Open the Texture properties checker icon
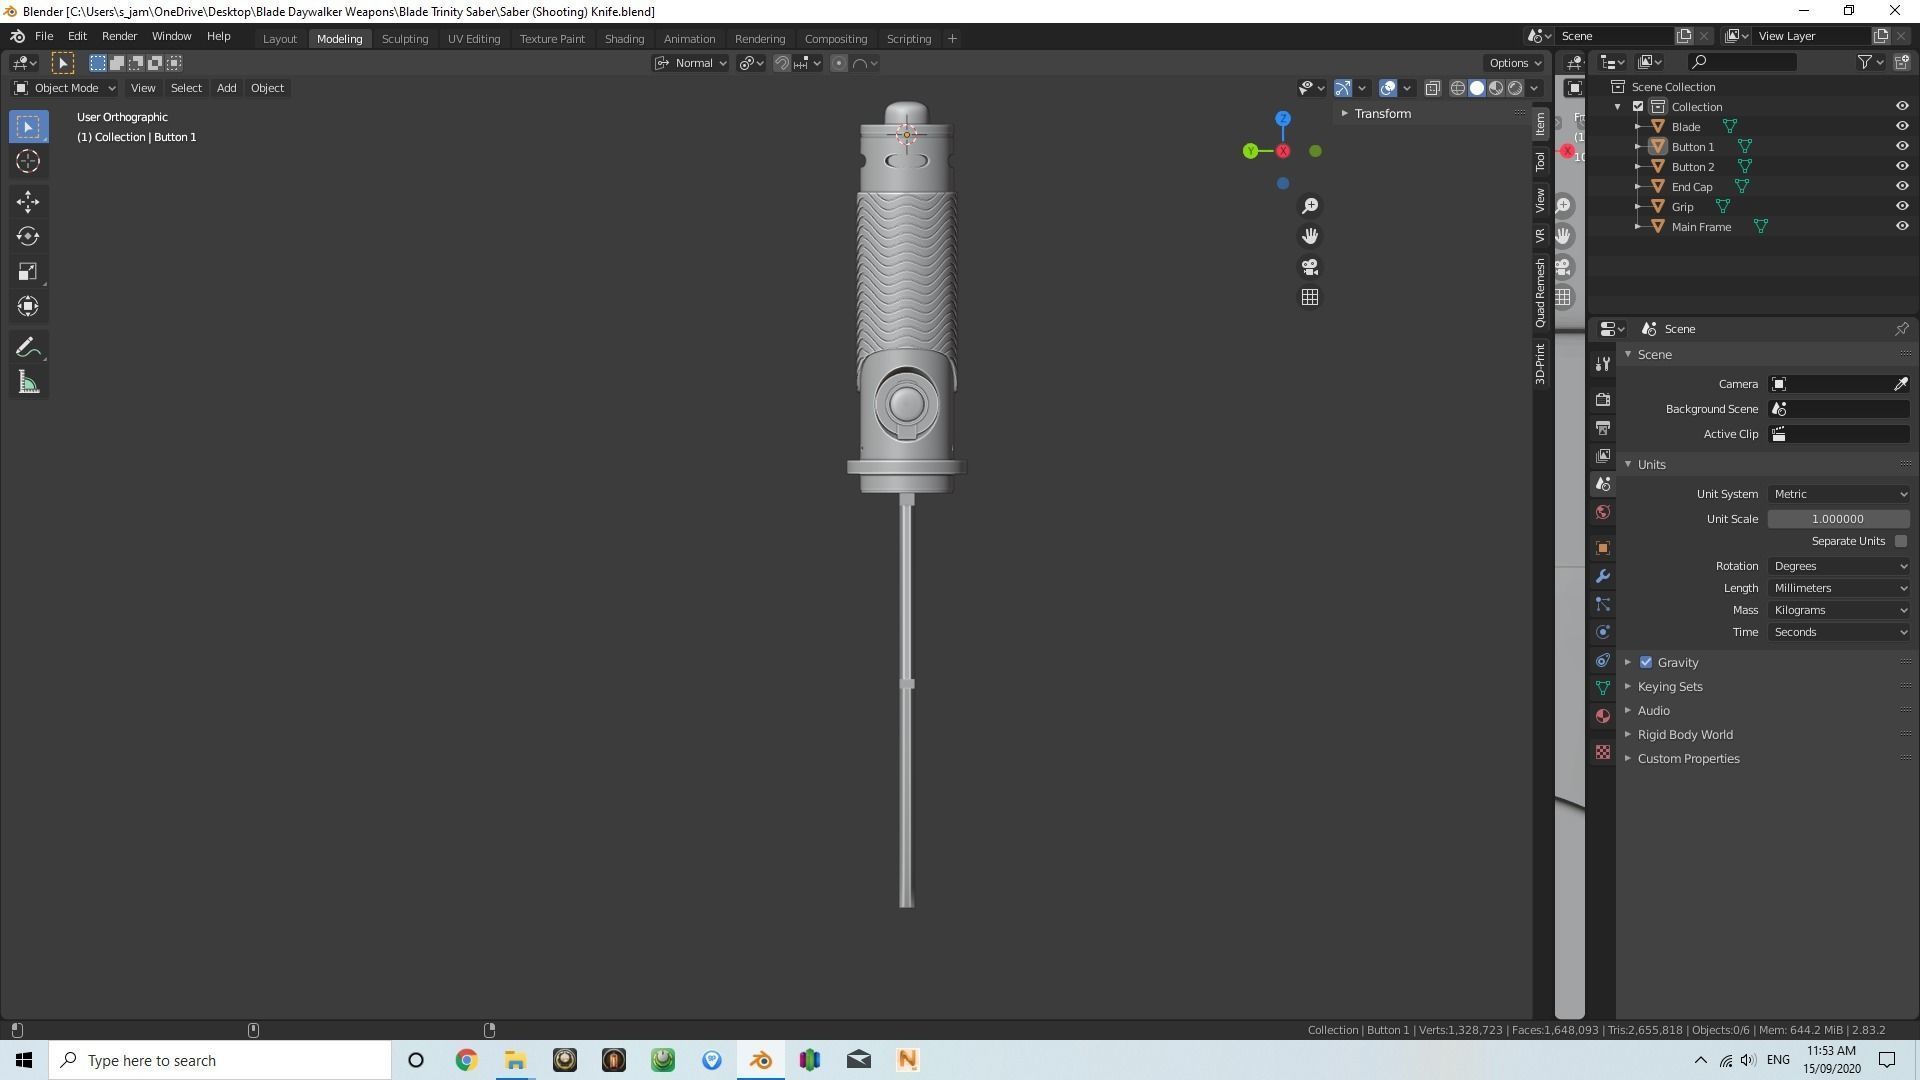Viewport: 1920px width, 1080px height. point(1603,752)
